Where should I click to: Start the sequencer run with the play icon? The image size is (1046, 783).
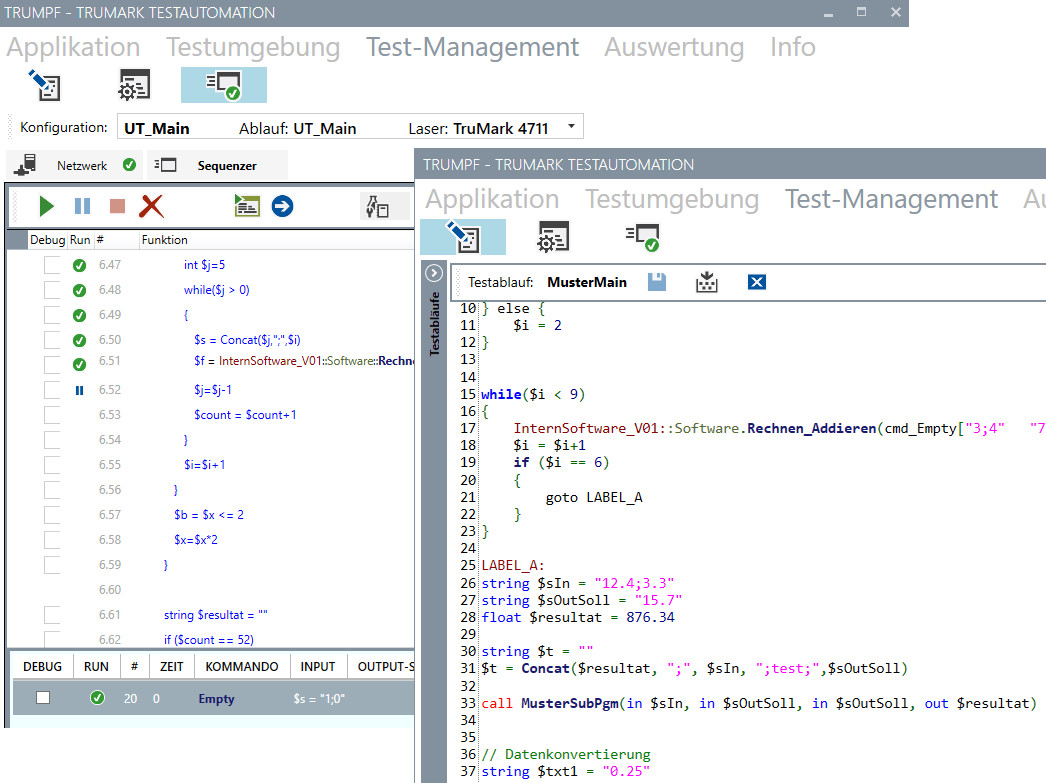pos(46,206)
